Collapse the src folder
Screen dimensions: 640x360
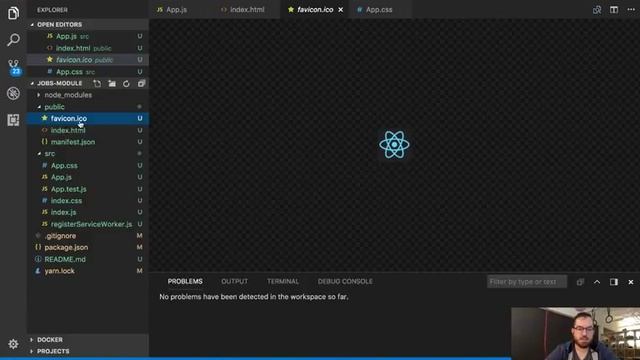coord(88,154)
